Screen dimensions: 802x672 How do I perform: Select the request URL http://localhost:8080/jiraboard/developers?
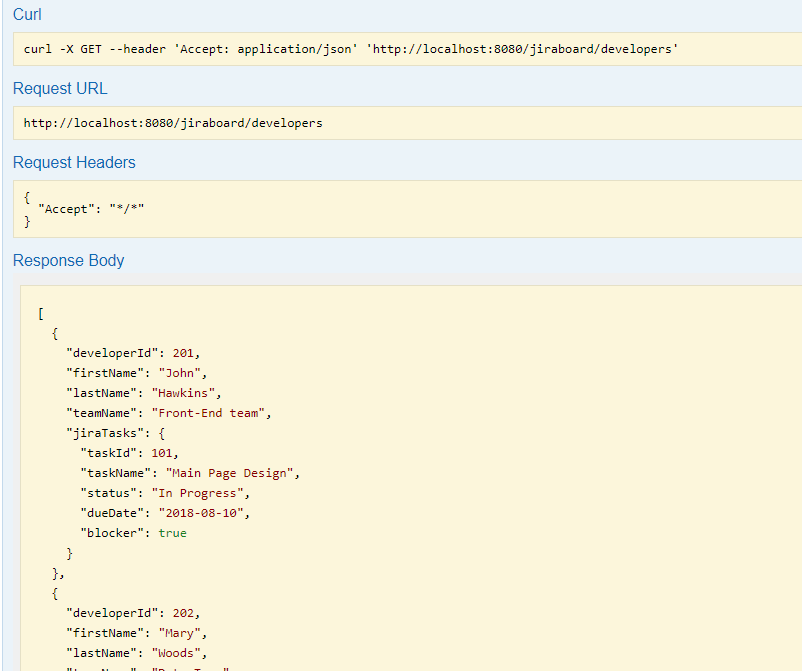[173, 123]
